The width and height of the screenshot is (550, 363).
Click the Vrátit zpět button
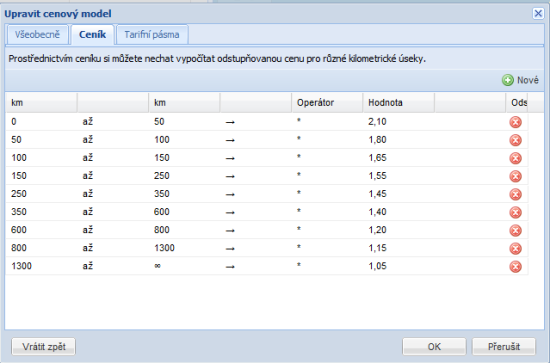click(x=43, y=347)
